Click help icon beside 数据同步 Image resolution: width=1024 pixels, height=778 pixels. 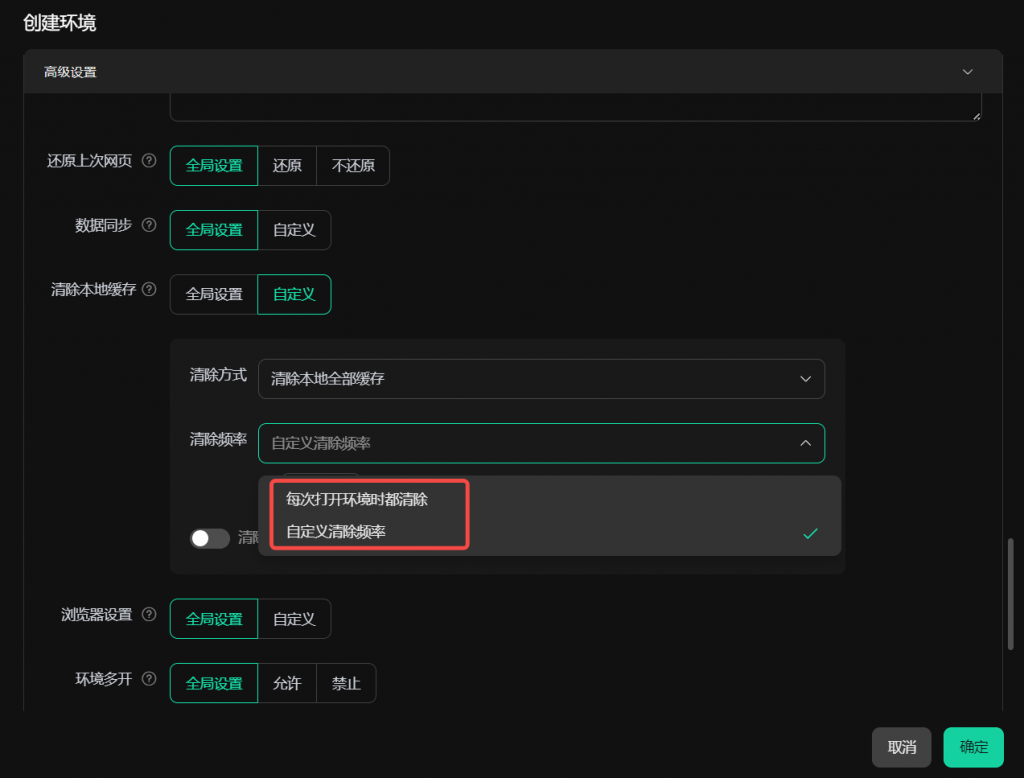(x=150, y=225)
